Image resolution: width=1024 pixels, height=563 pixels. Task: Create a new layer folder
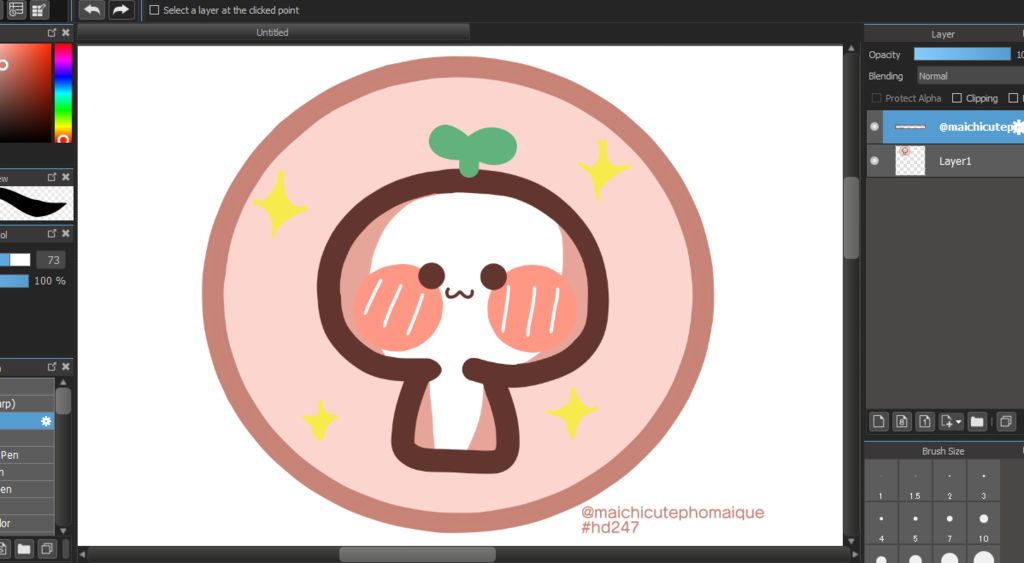click(977, 421)
